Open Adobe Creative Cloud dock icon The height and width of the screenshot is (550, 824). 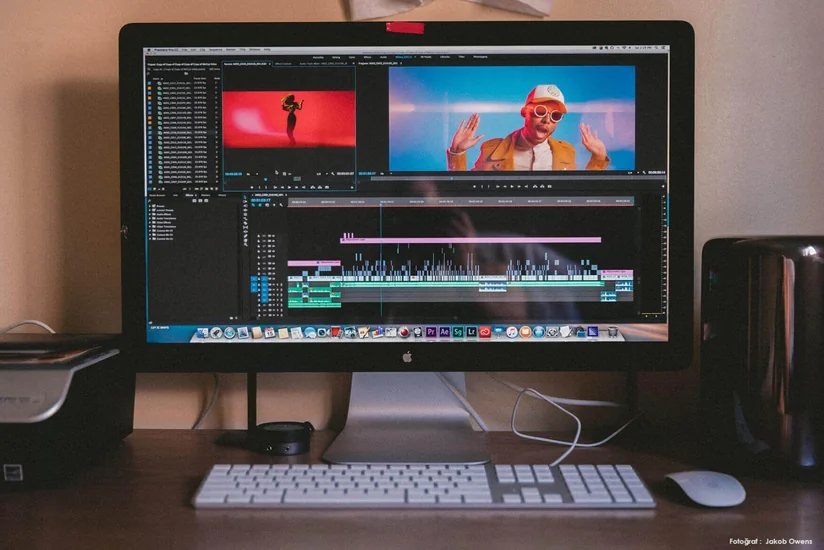(x=485, y=332)
